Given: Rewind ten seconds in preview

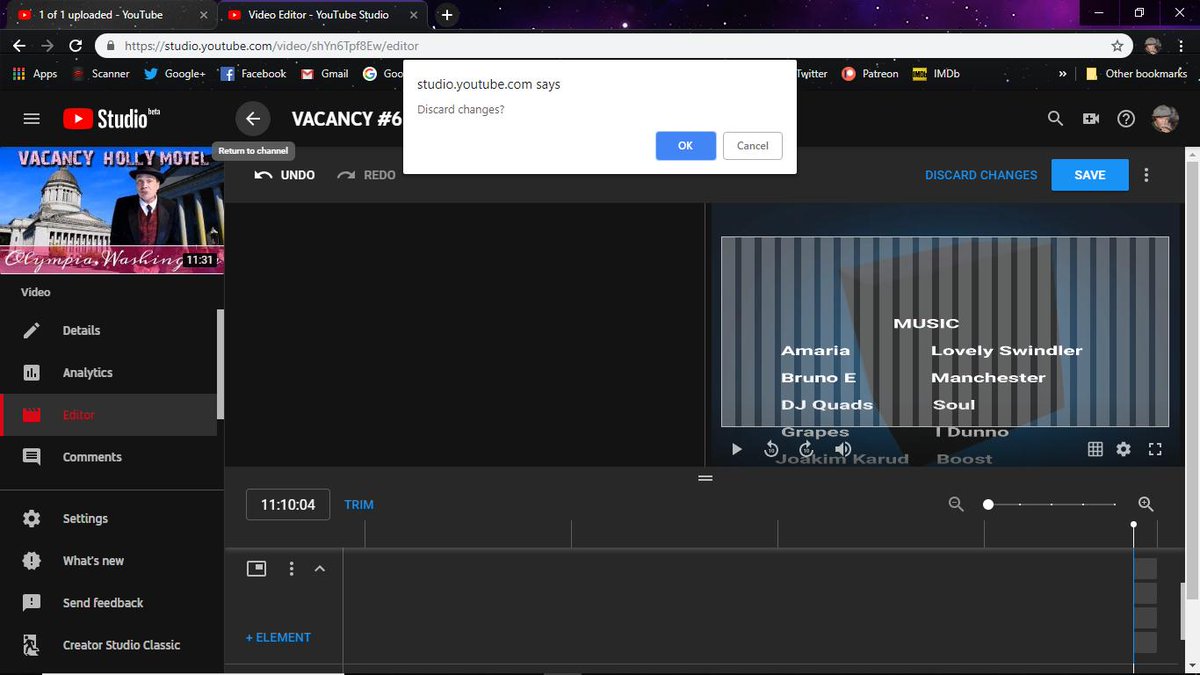Looking at the screenshot, I should click(771, 450).
